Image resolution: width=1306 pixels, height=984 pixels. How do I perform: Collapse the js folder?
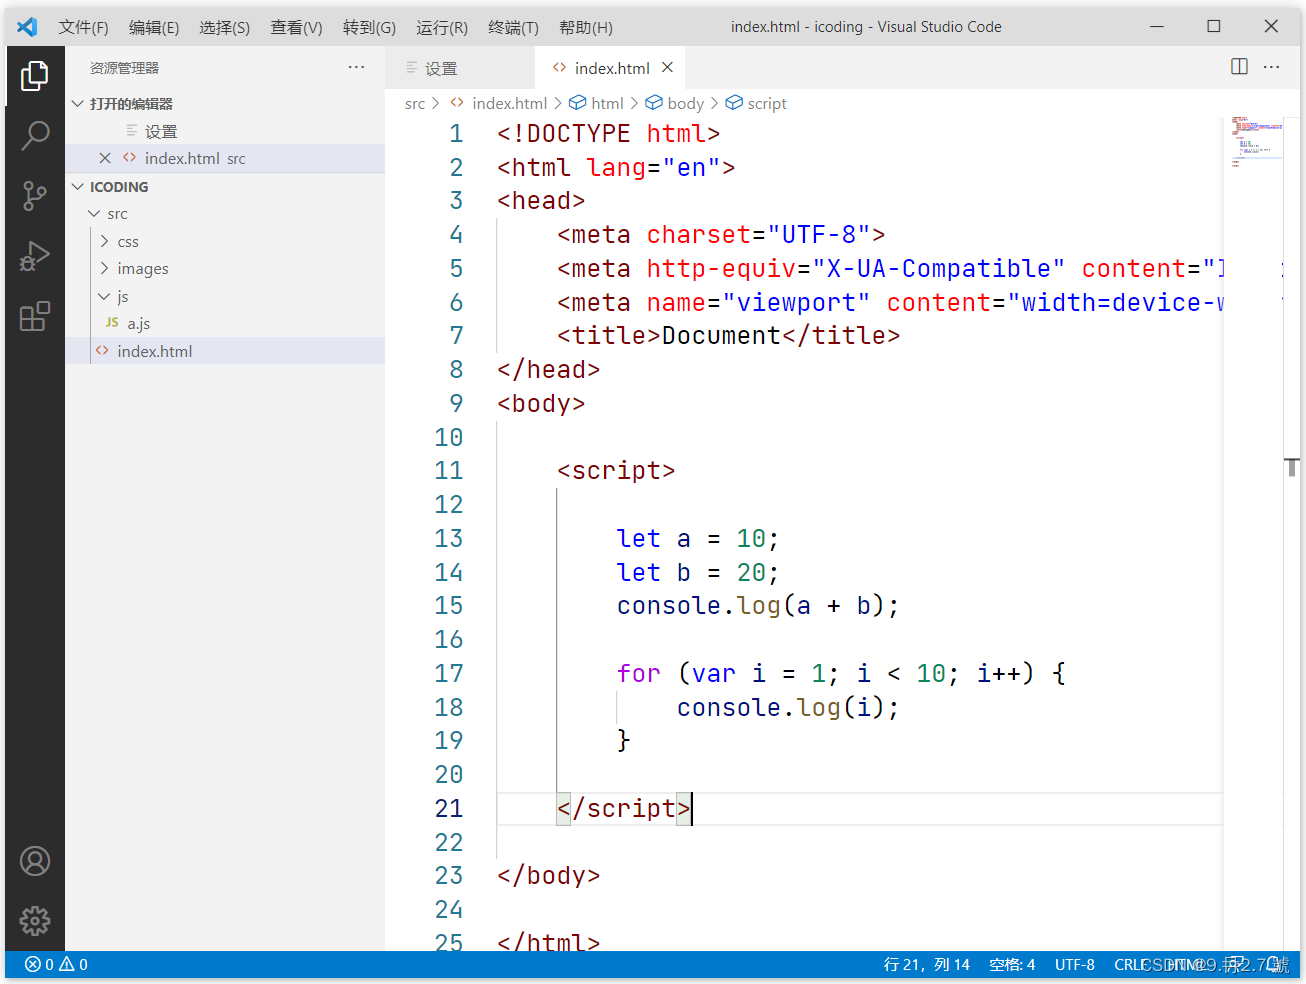(225, 297)
